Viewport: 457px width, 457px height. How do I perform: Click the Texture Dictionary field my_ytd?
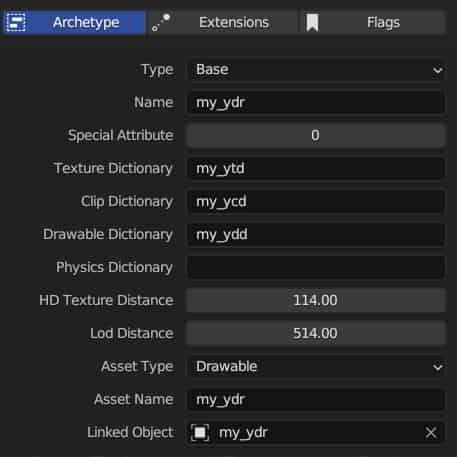point(316,169)
